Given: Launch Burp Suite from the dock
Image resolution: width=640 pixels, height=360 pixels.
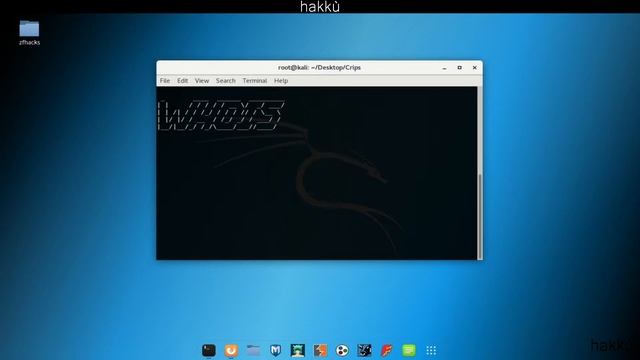Looking at the screenshot, I should click(x=320, y=350).
